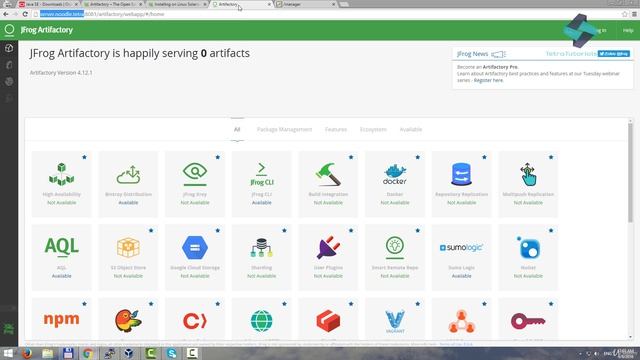
Task: Click the Builds globe icon in sidebar
Action: coord(9,82)
